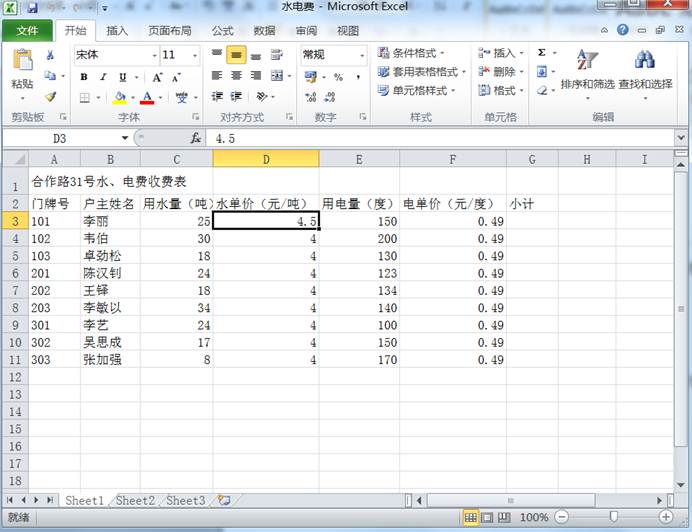Toggle italic formatting

[x=103, y=77]
